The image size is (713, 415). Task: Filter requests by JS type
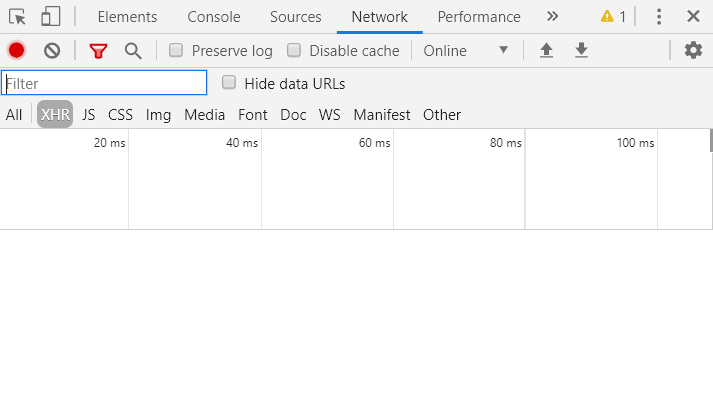(89, 115)
